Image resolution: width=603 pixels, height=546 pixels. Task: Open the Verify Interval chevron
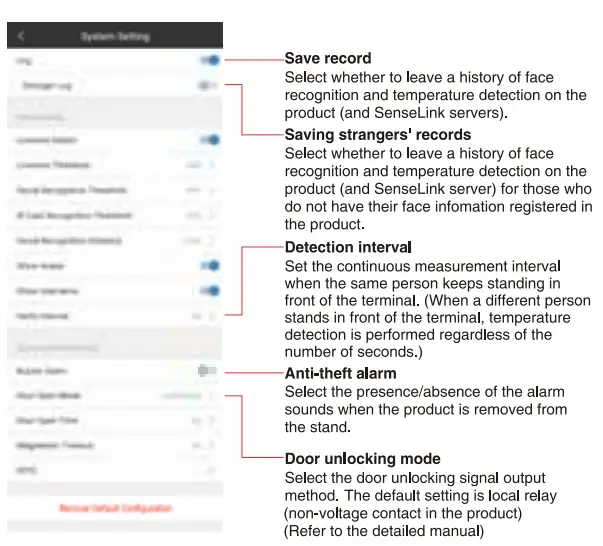[212, 316]
